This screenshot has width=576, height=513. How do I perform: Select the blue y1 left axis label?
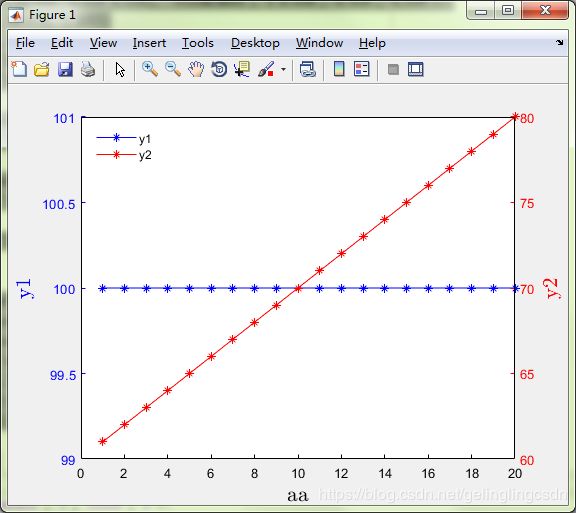click(x=25, y=288)
